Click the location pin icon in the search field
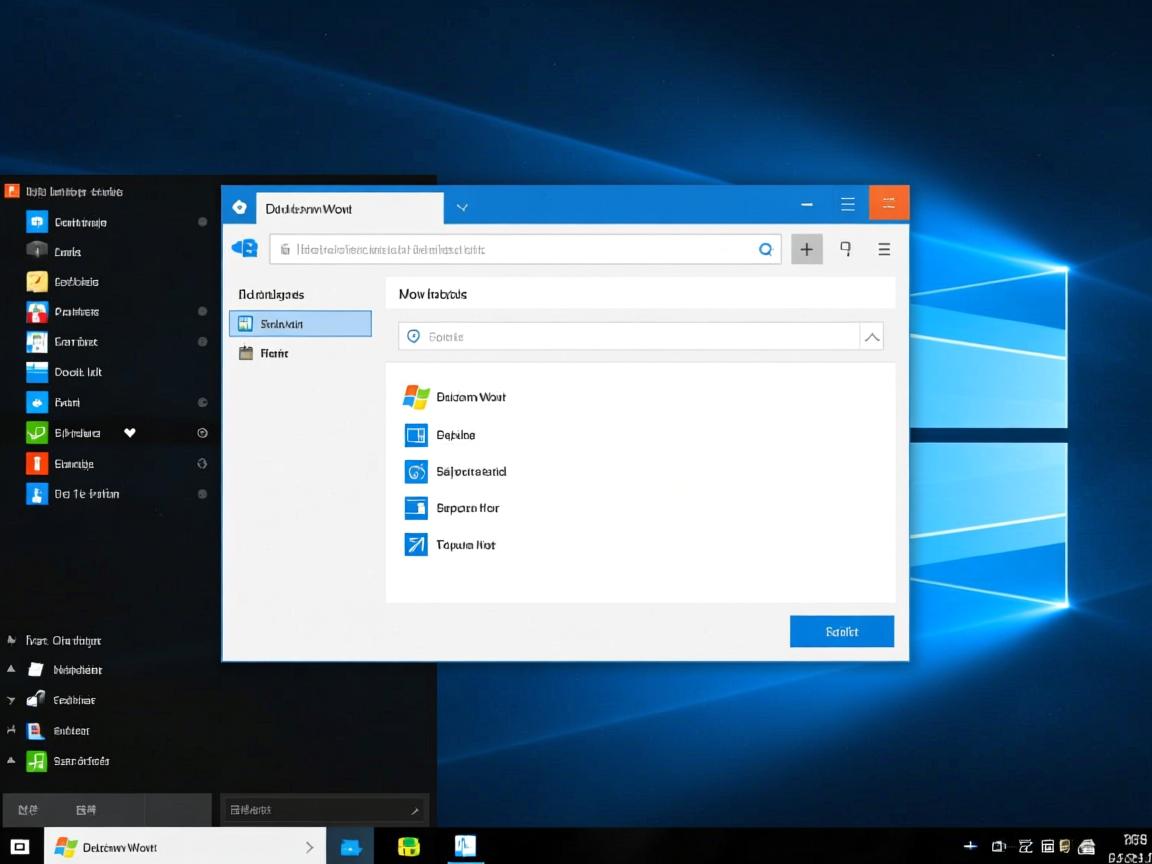The height and width of the screenshot is (864, 1152). 413,336
